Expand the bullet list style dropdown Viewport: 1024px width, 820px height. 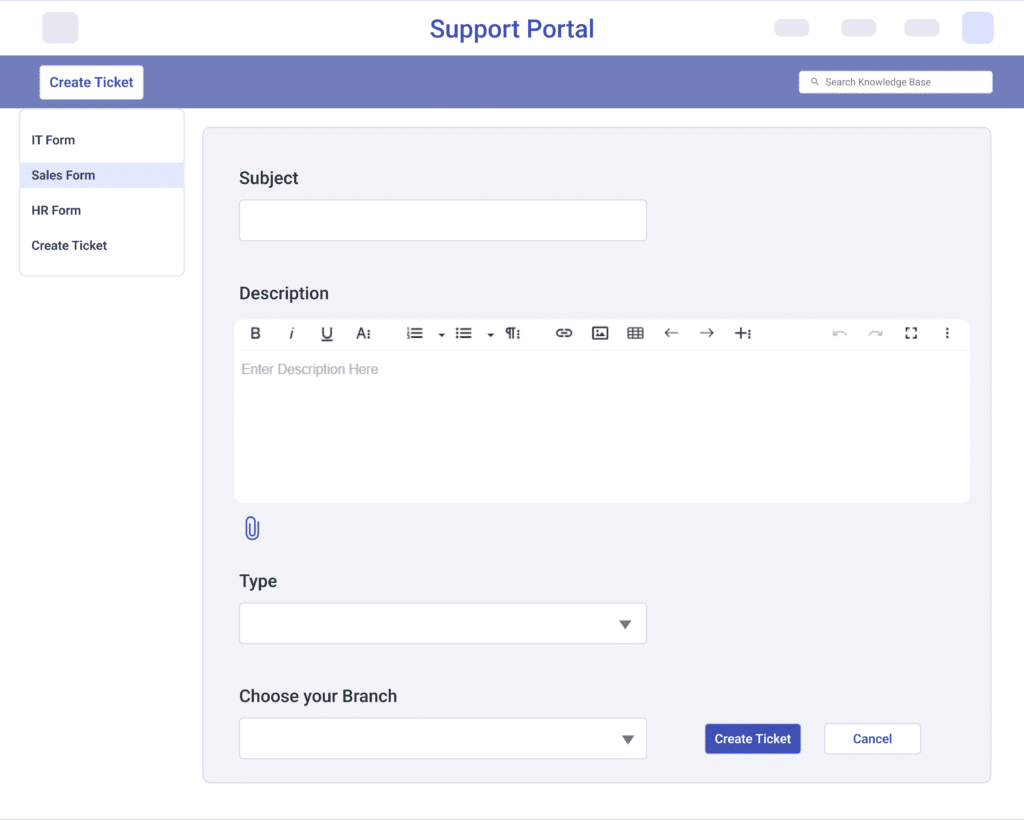coord(490,333)
